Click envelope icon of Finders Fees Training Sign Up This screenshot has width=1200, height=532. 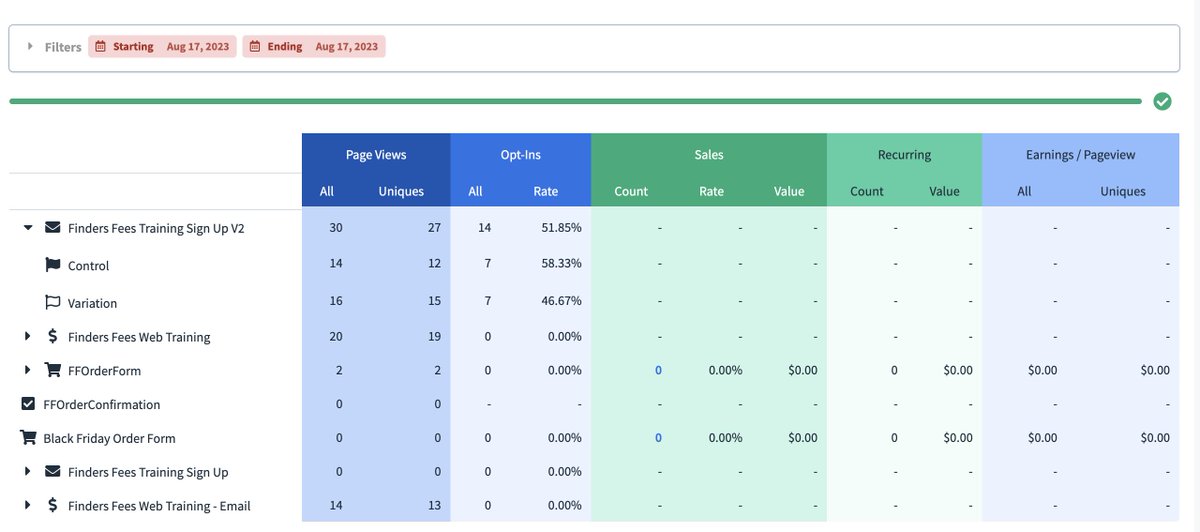53,471
